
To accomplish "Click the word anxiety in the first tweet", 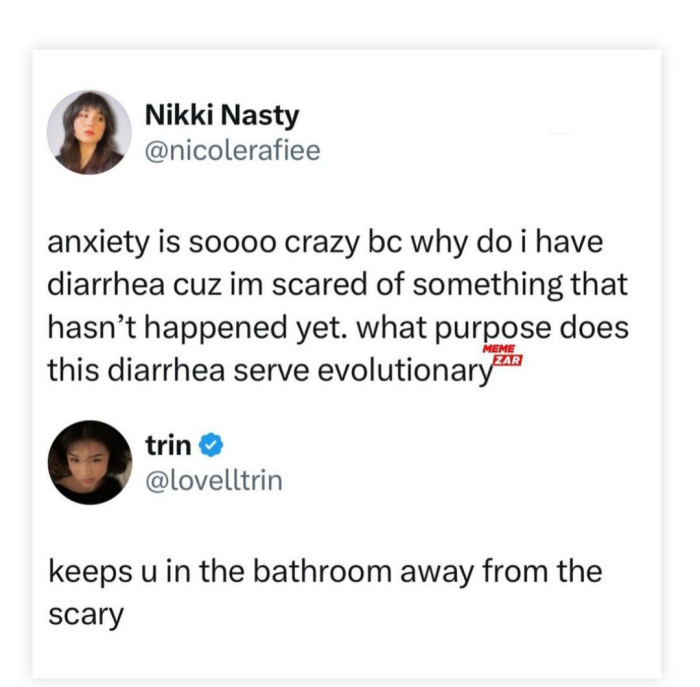I will tap(99, 243).
